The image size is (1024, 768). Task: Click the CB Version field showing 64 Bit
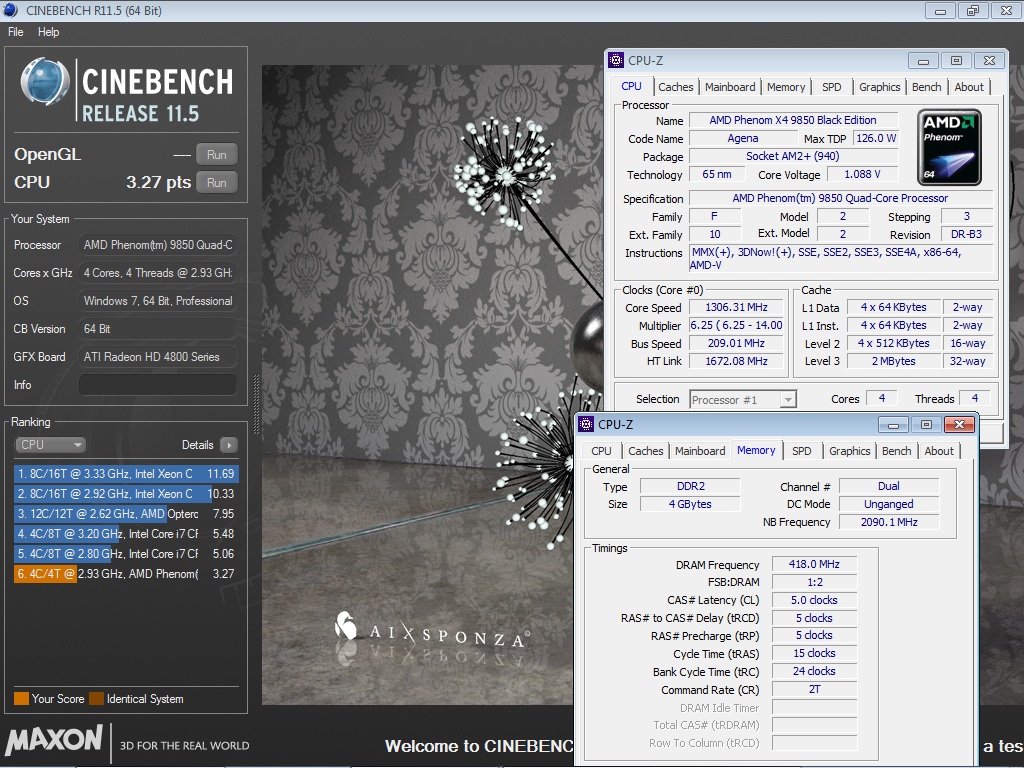[157, 328]
